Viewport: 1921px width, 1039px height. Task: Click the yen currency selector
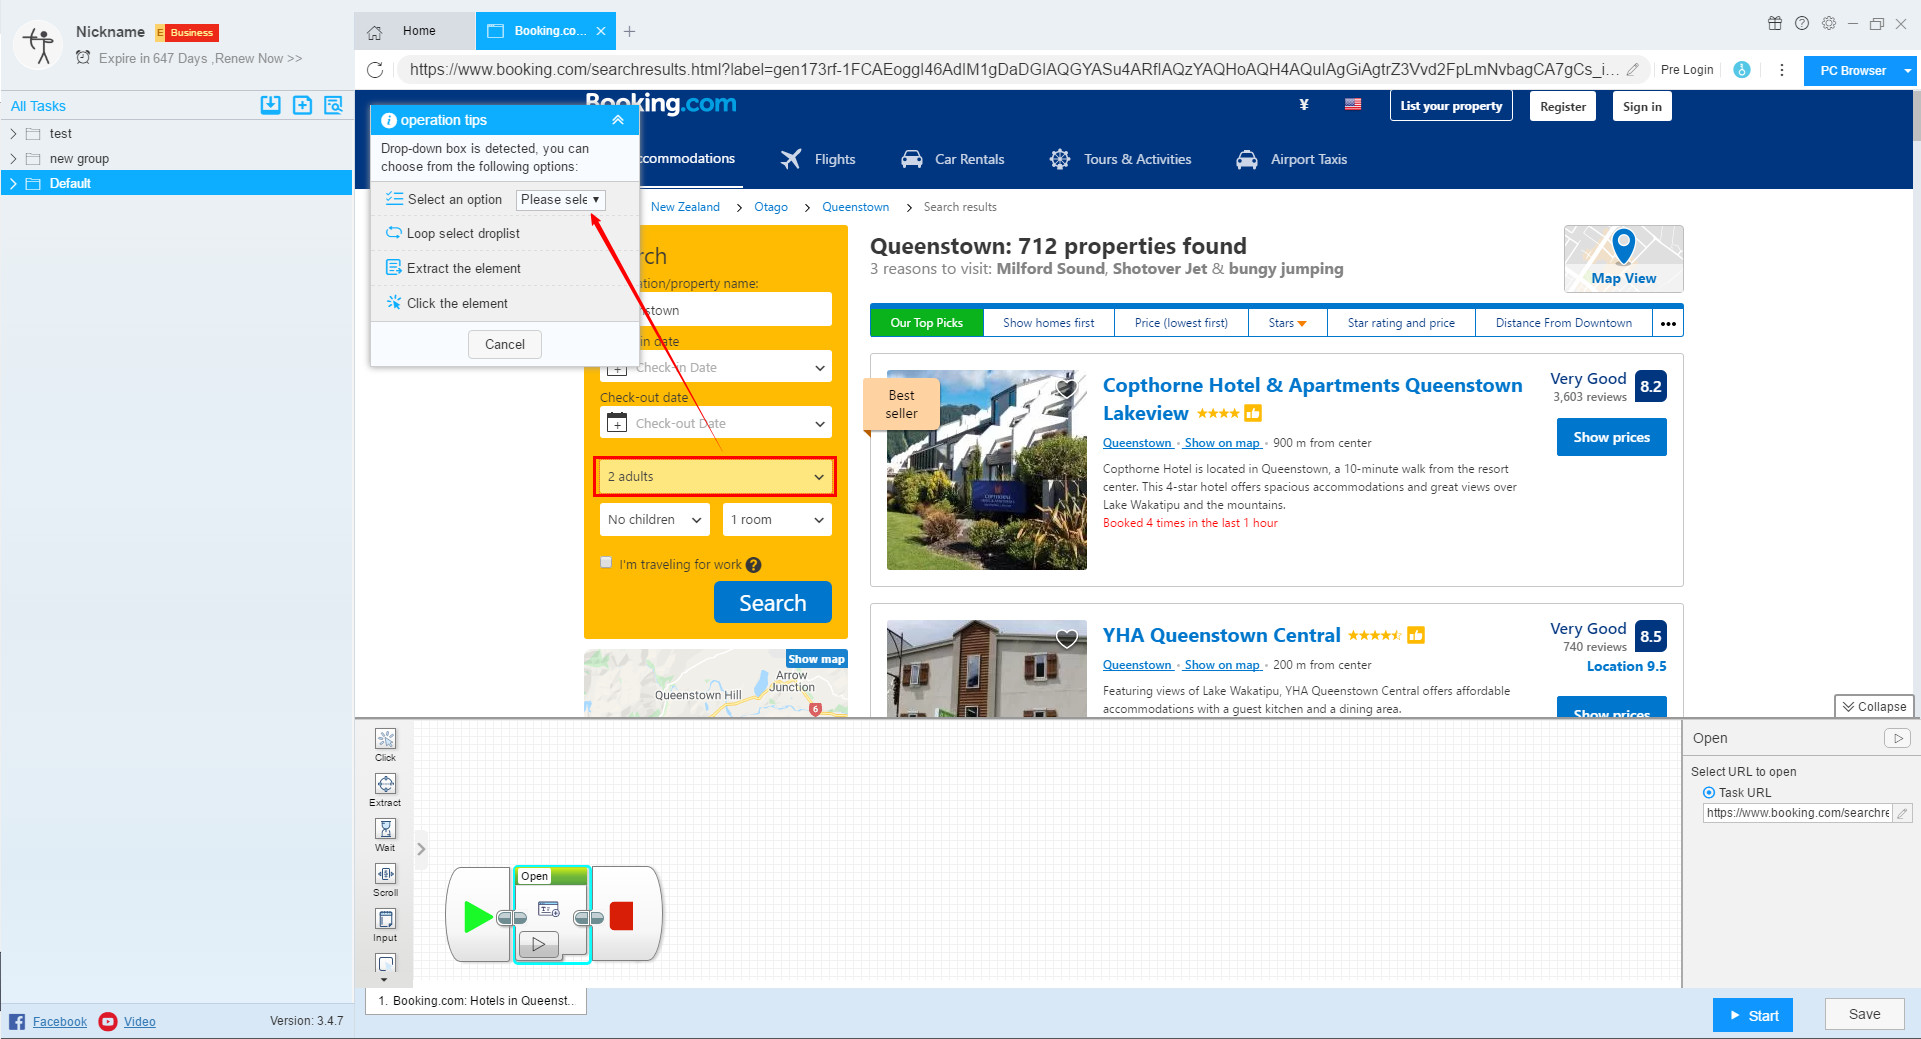pos(1304,104)
